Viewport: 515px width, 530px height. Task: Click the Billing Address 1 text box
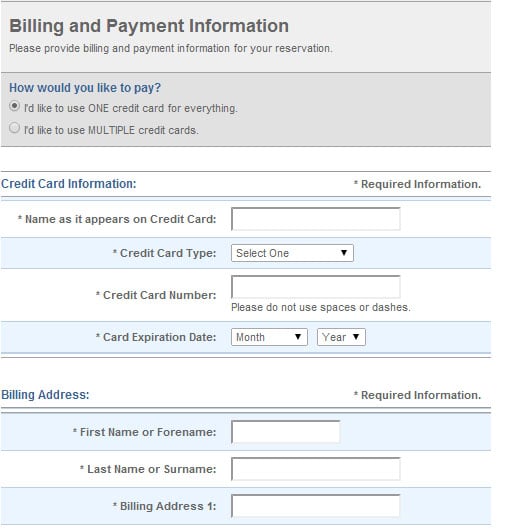point(316,506)
